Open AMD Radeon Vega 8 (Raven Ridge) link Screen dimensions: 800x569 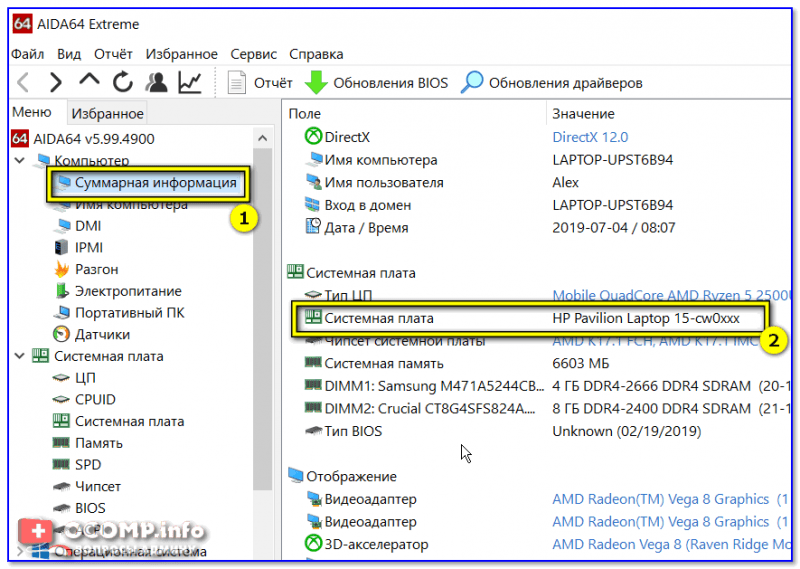point(671,545)
